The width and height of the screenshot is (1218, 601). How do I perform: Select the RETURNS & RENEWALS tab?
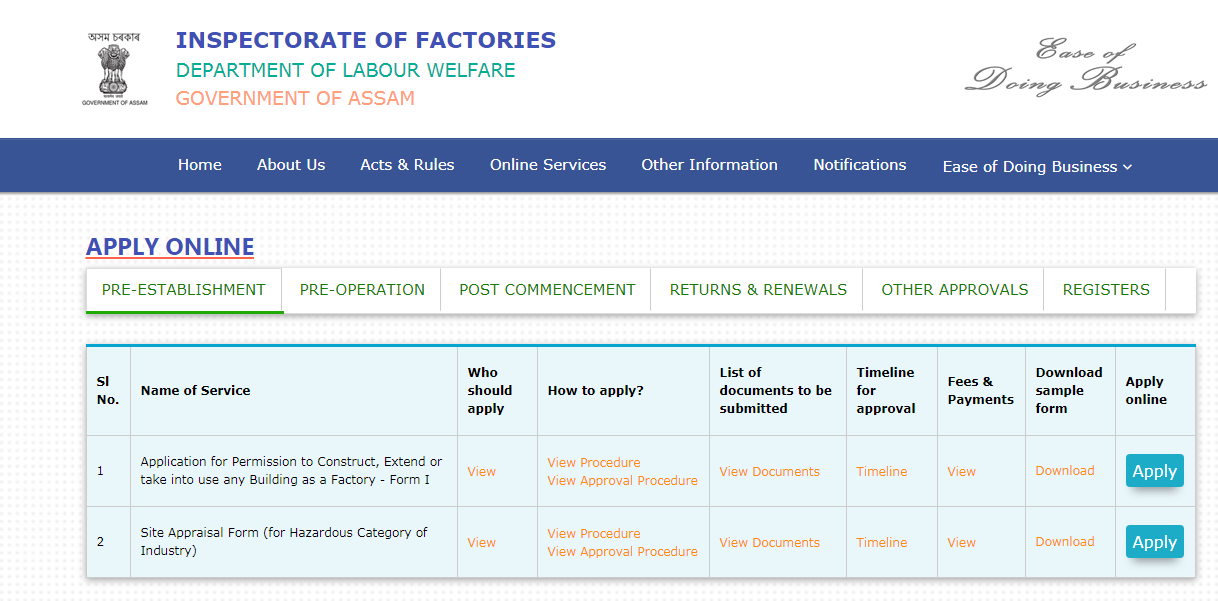click(755, 289)
